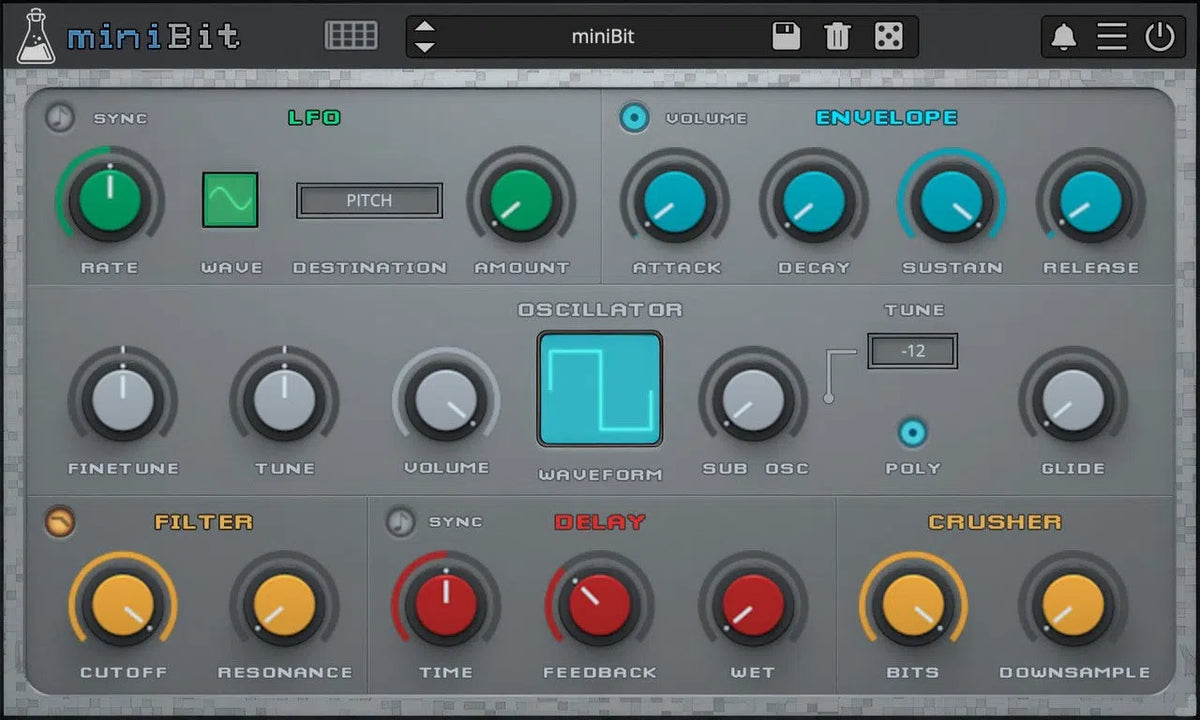The image size is (1200, 720).
Task: Click the preset stepper arrows
Action: [x=424, y=35]
